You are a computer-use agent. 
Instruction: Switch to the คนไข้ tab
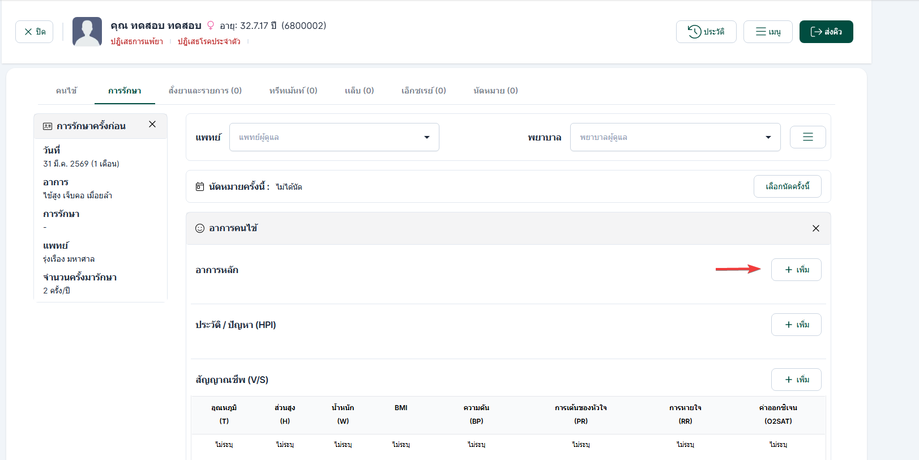click(x=66, y=91)
